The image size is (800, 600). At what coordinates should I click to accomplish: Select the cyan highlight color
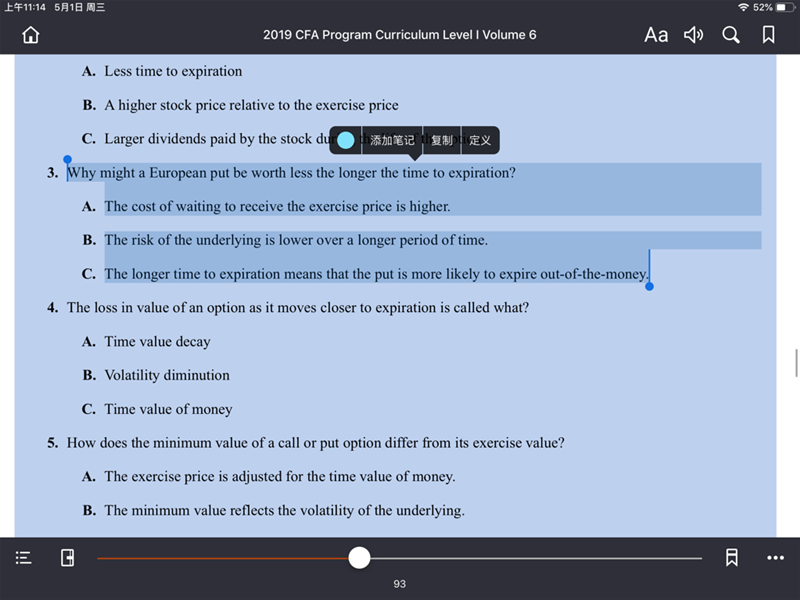coord(345,140)
